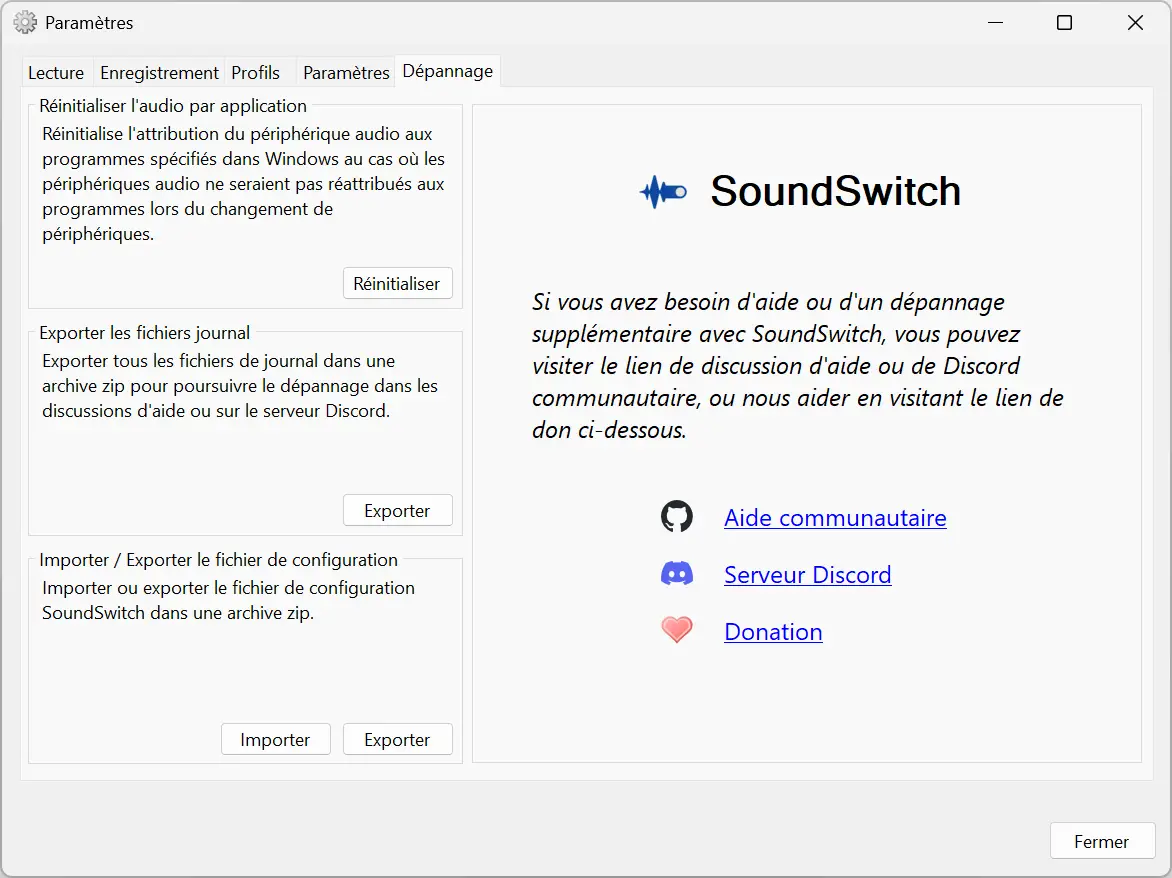Click description 'Importer ou exporter le fichier de configuration'
Screen dimensions: 1172x878
pos(228,600)
